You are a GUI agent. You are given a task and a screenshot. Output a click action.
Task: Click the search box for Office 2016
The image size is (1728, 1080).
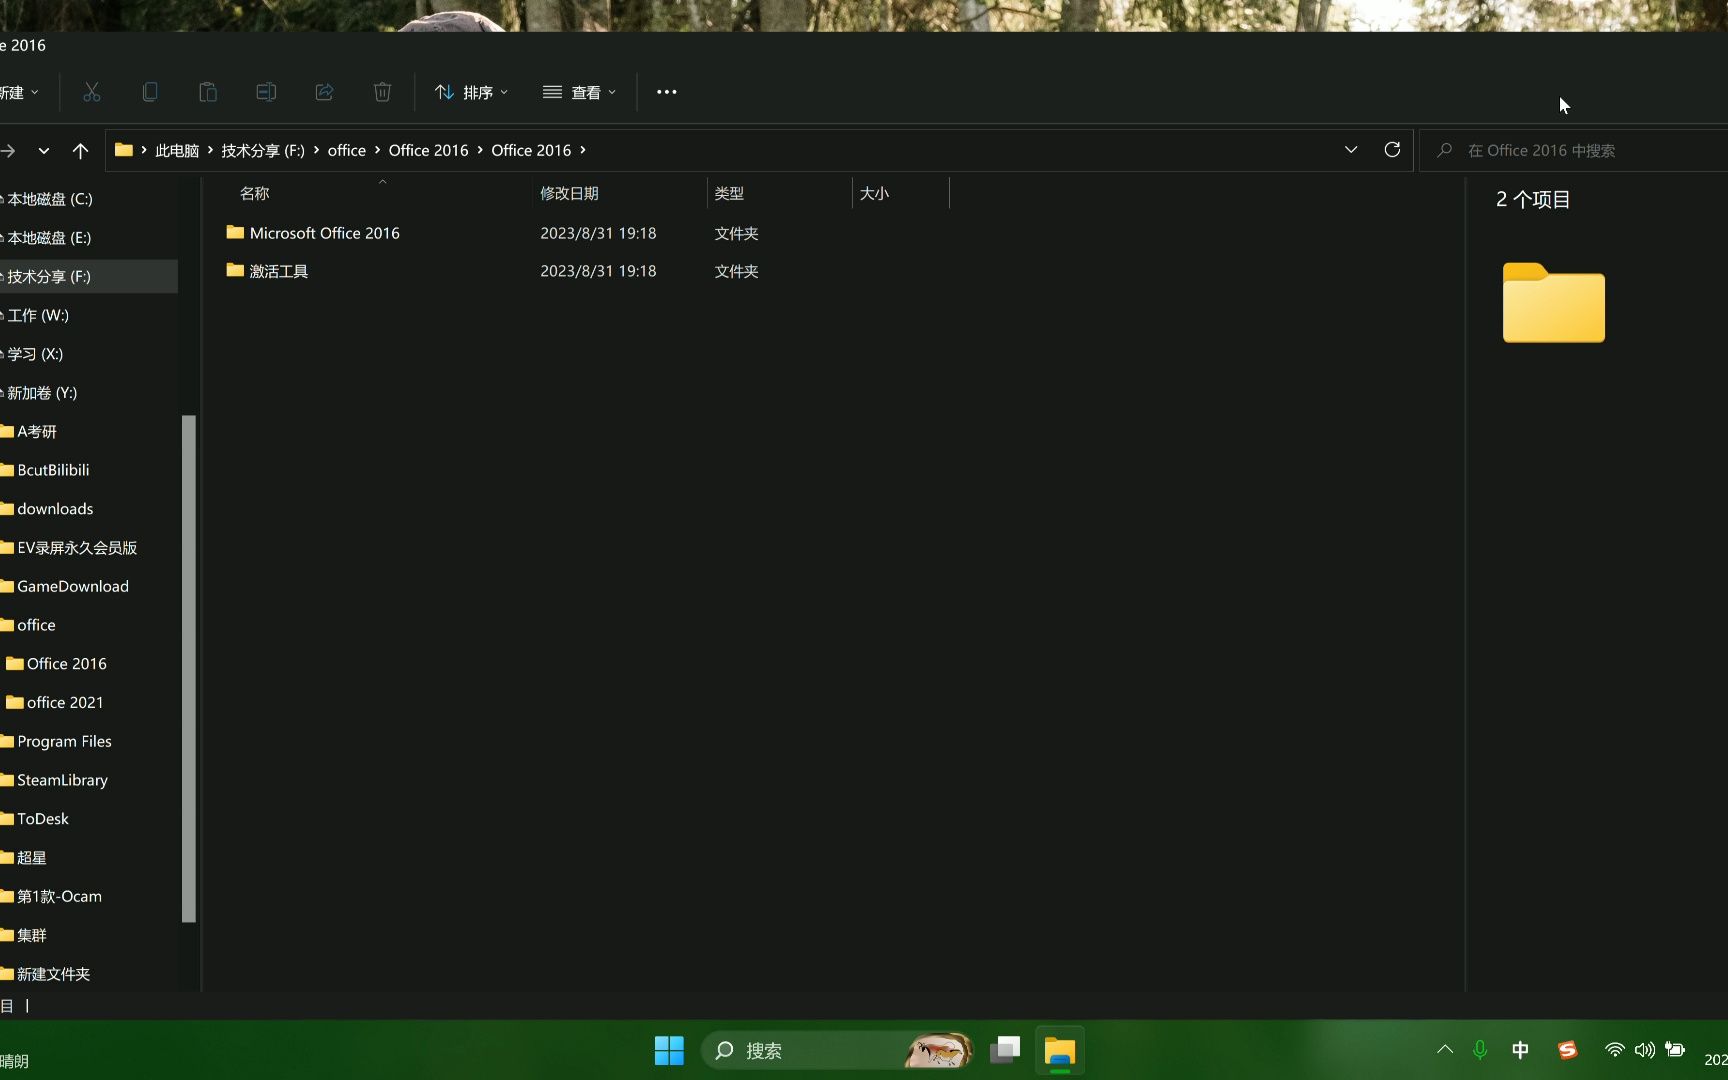pos(1575,150)
